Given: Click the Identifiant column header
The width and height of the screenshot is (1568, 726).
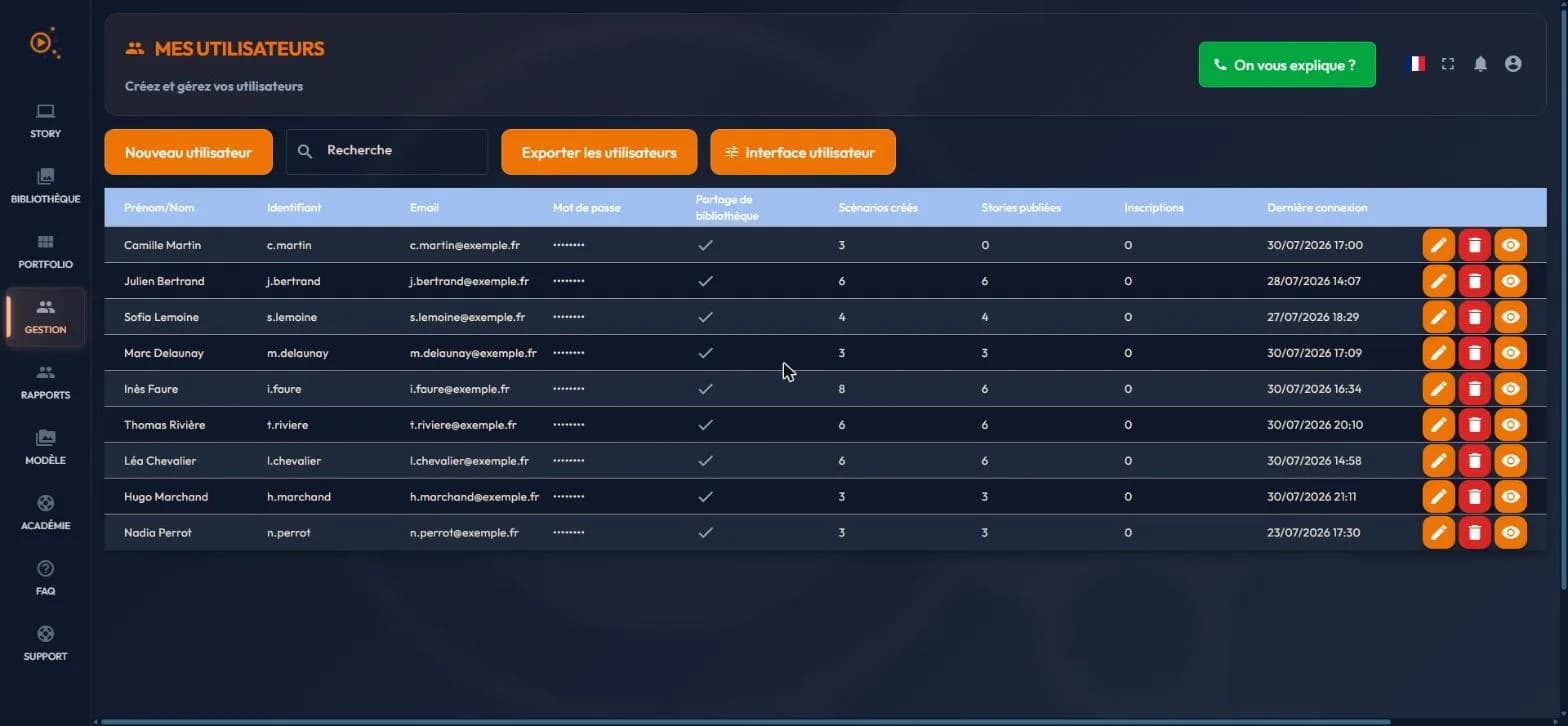Looking at the screenshot, I should coord(294,208).
